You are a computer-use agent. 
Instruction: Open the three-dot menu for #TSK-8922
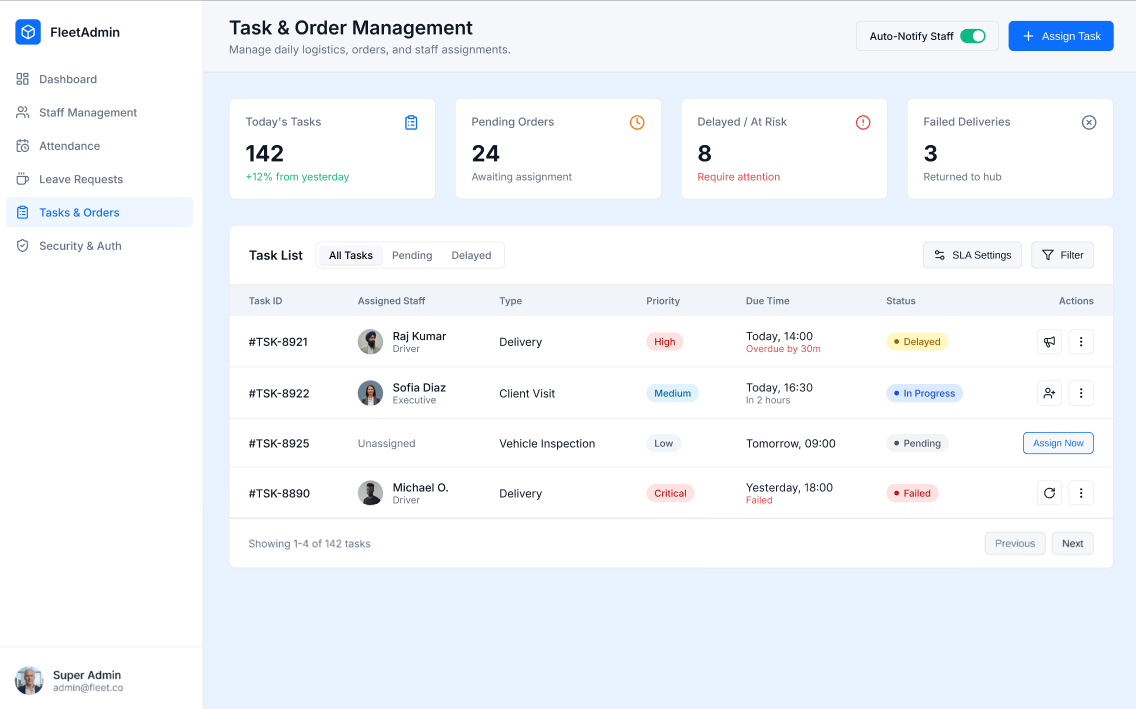pos(1081,393)
